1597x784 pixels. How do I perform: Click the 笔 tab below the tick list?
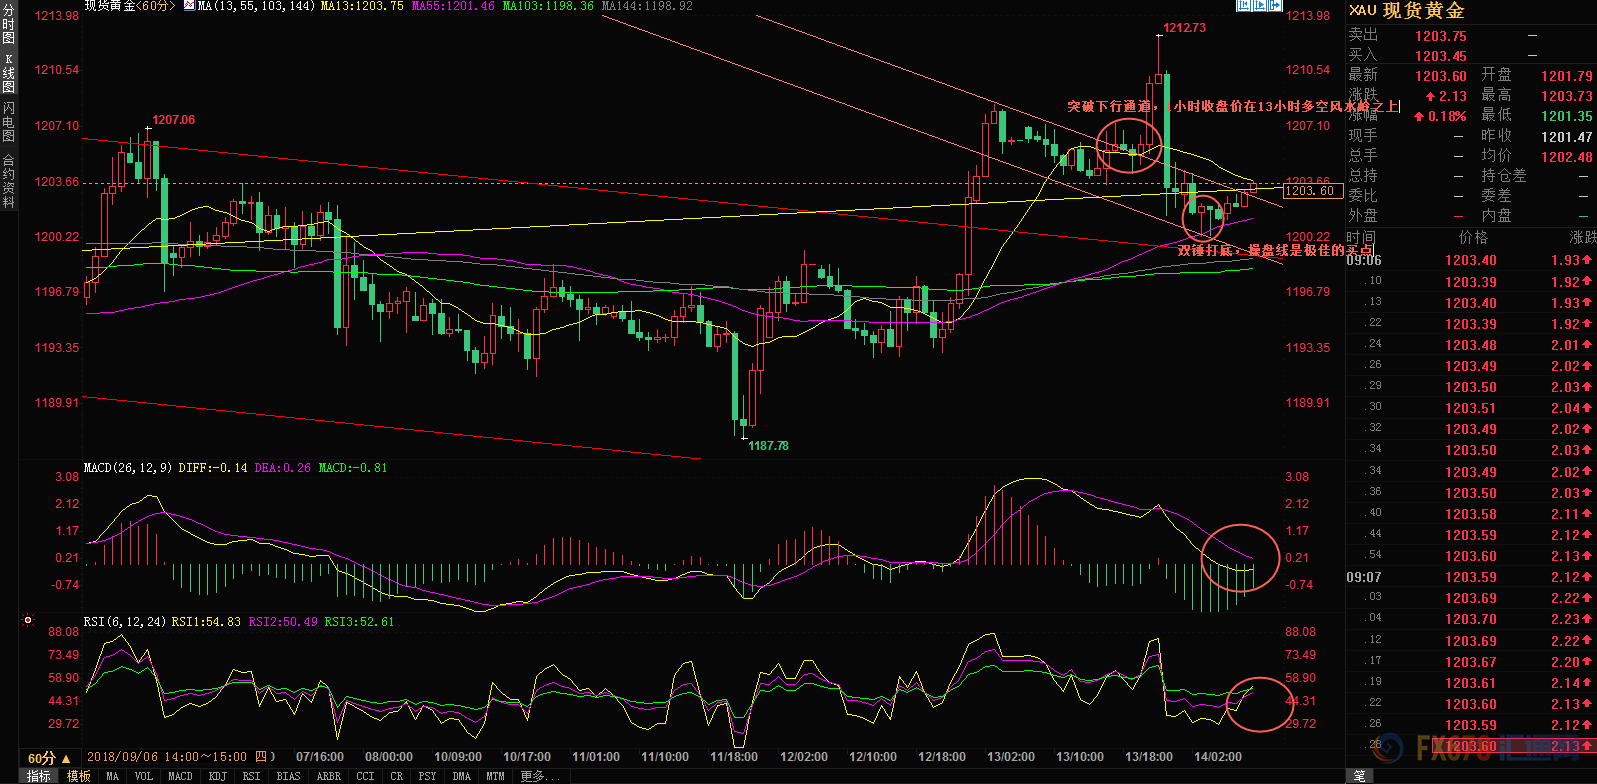(x=1360, y=776)
